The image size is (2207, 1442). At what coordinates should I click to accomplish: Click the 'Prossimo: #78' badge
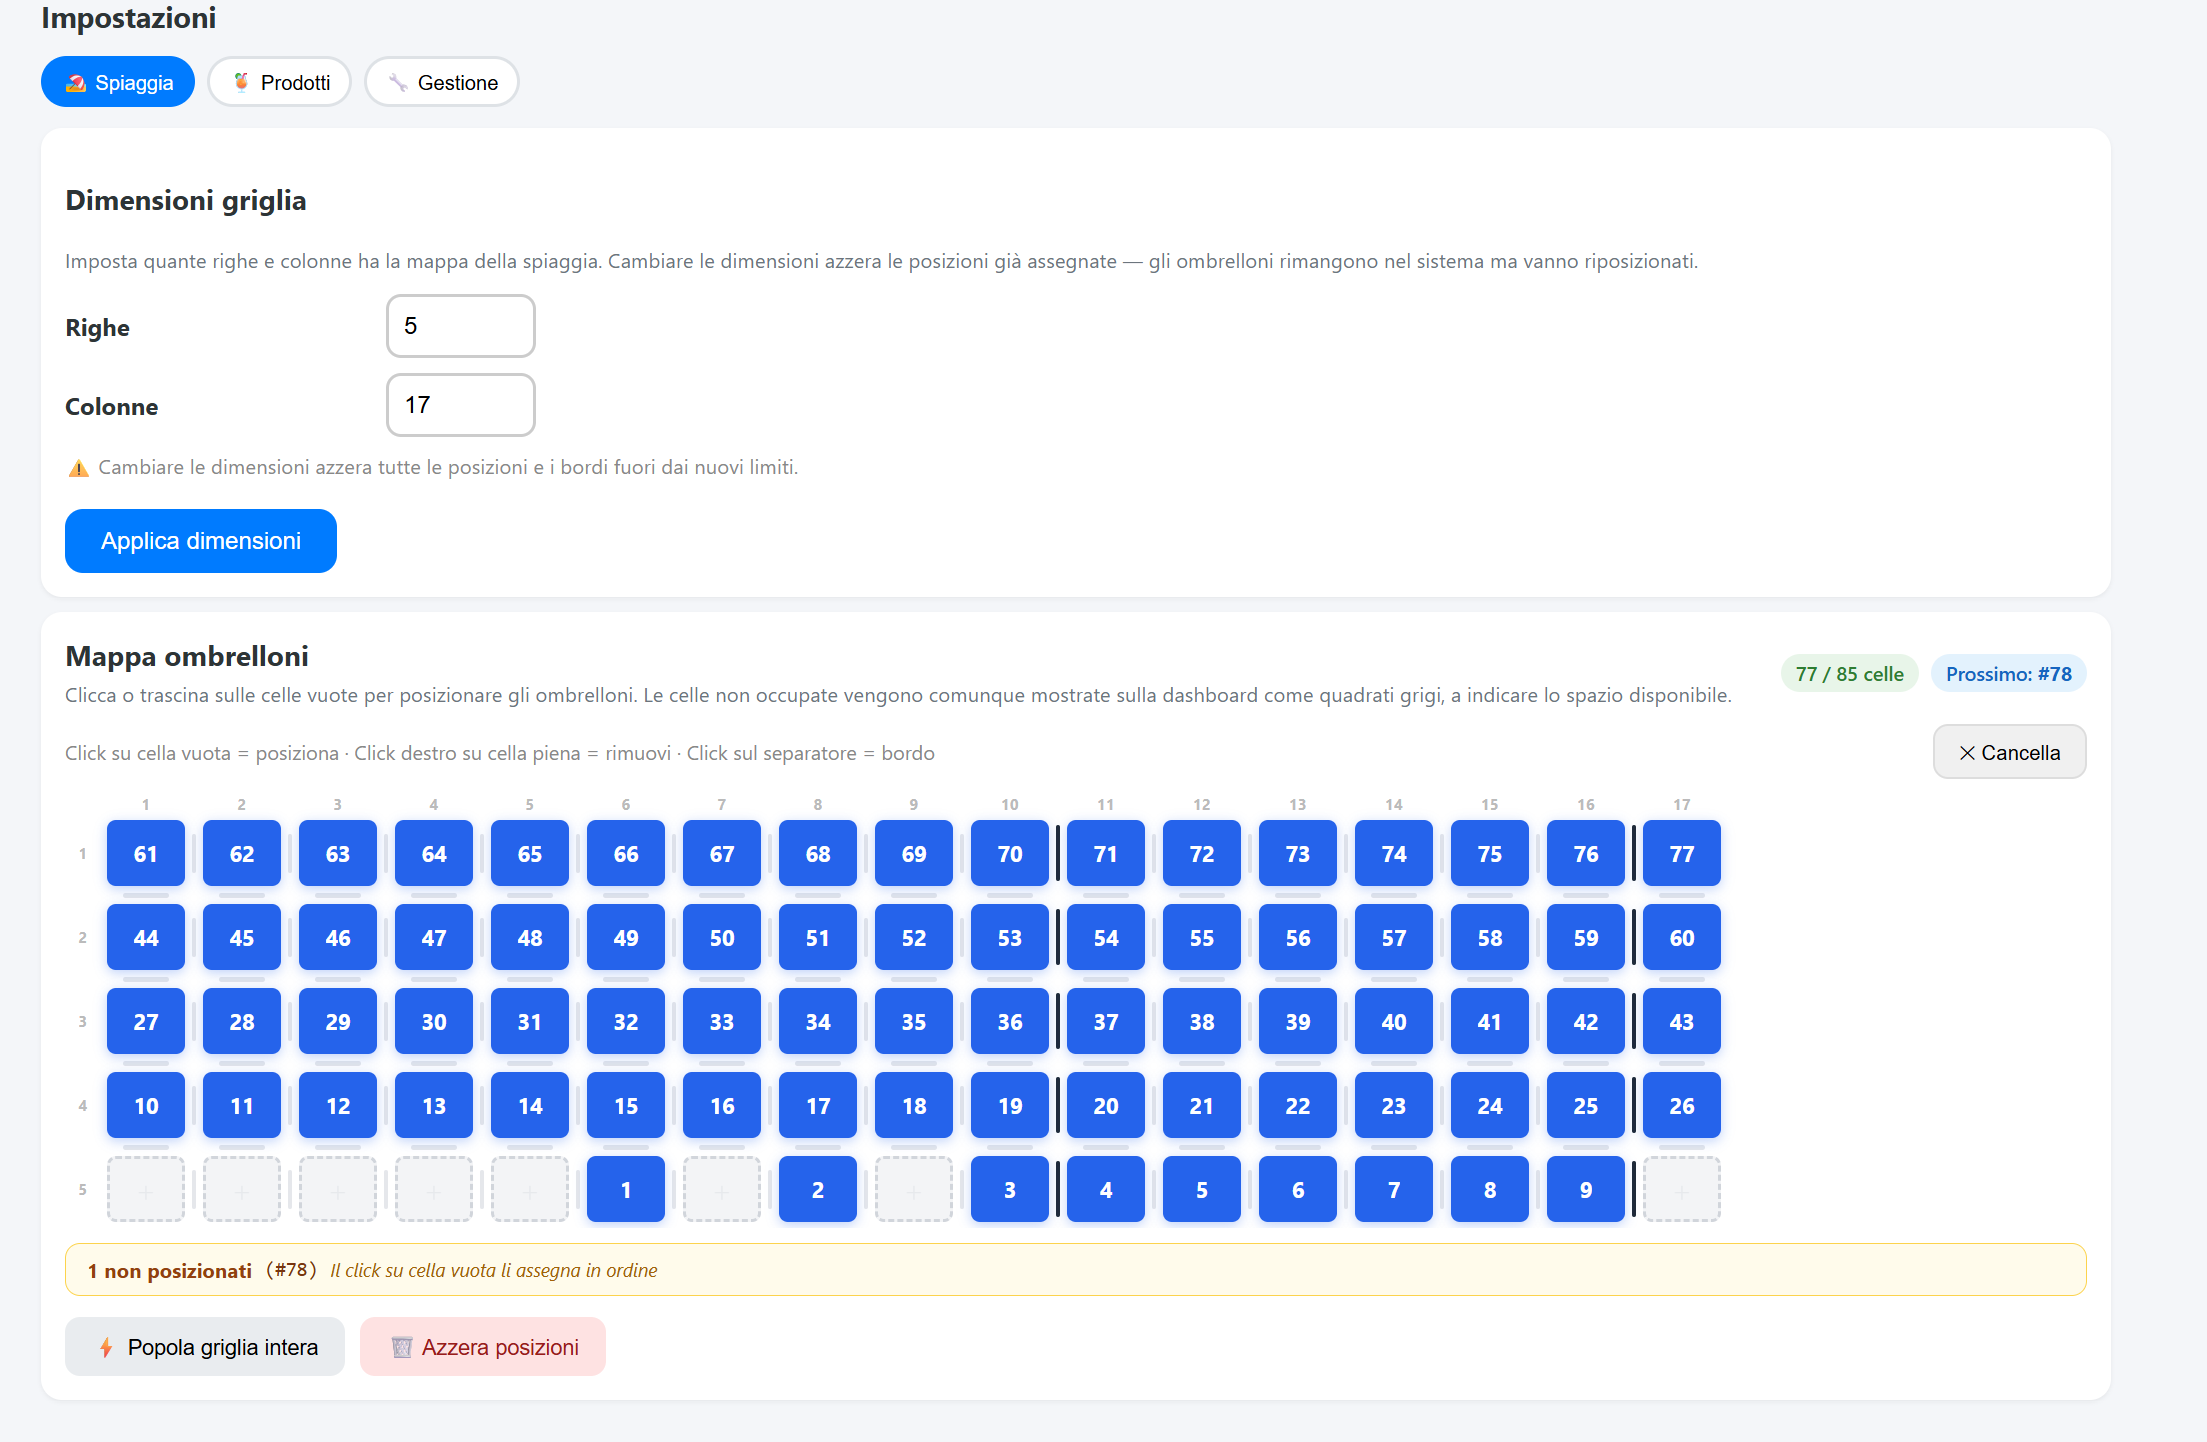(x=2009, y=674)
